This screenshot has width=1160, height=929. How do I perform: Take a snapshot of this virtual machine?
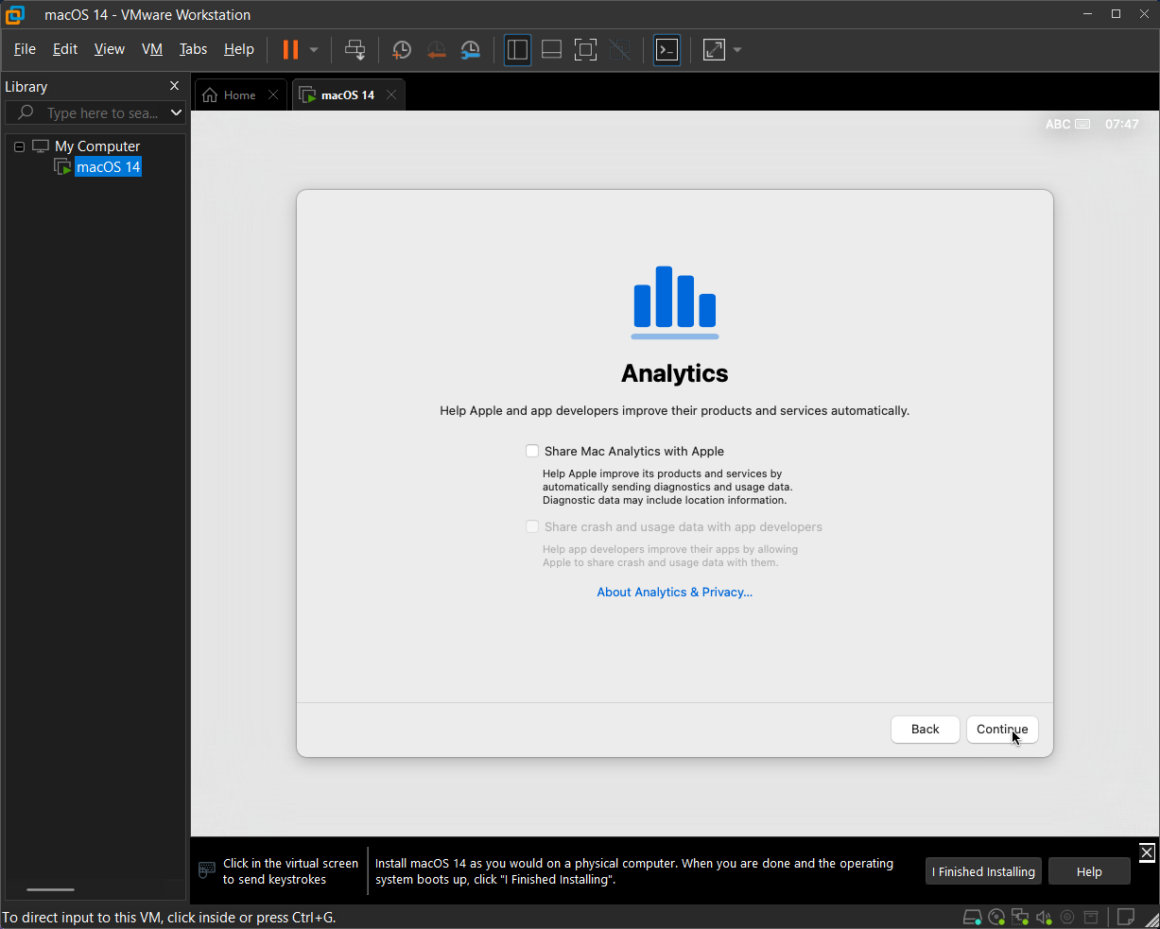pyautogui.click(x=401, y=50)
